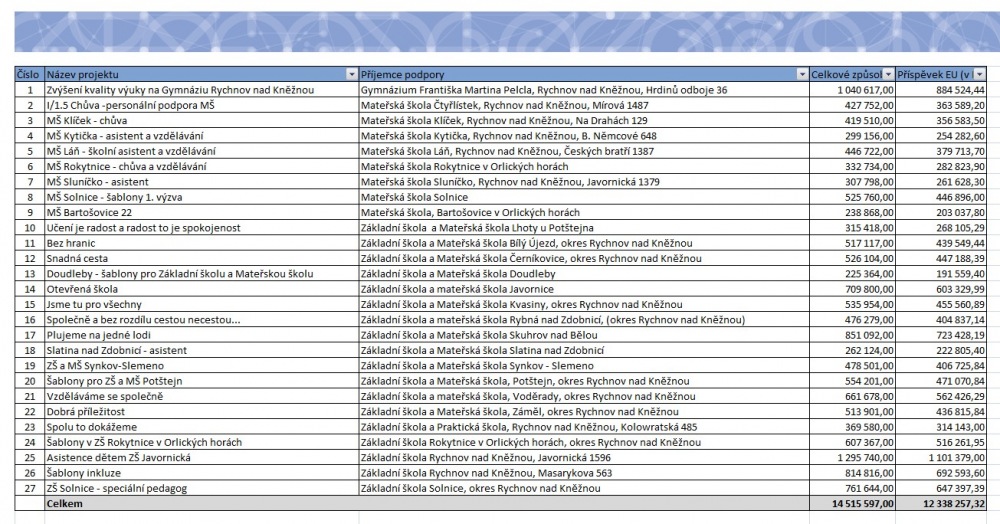Click recipient 'Mateřská škola, Bartošovice v Orlických horách'
The image size is (1000, 524).
584,212
